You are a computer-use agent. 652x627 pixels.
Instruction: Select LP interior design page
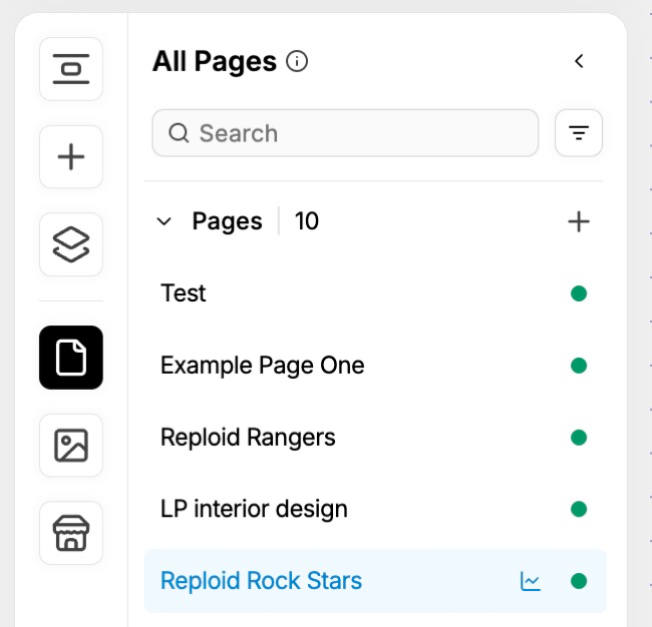pyautogui.click(x=254, y=509)
